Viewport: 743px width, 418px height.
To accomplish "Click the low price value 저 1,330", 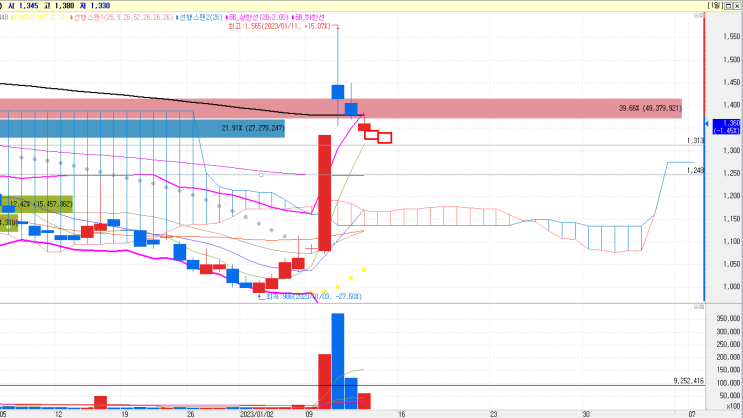I will point(95,6).
